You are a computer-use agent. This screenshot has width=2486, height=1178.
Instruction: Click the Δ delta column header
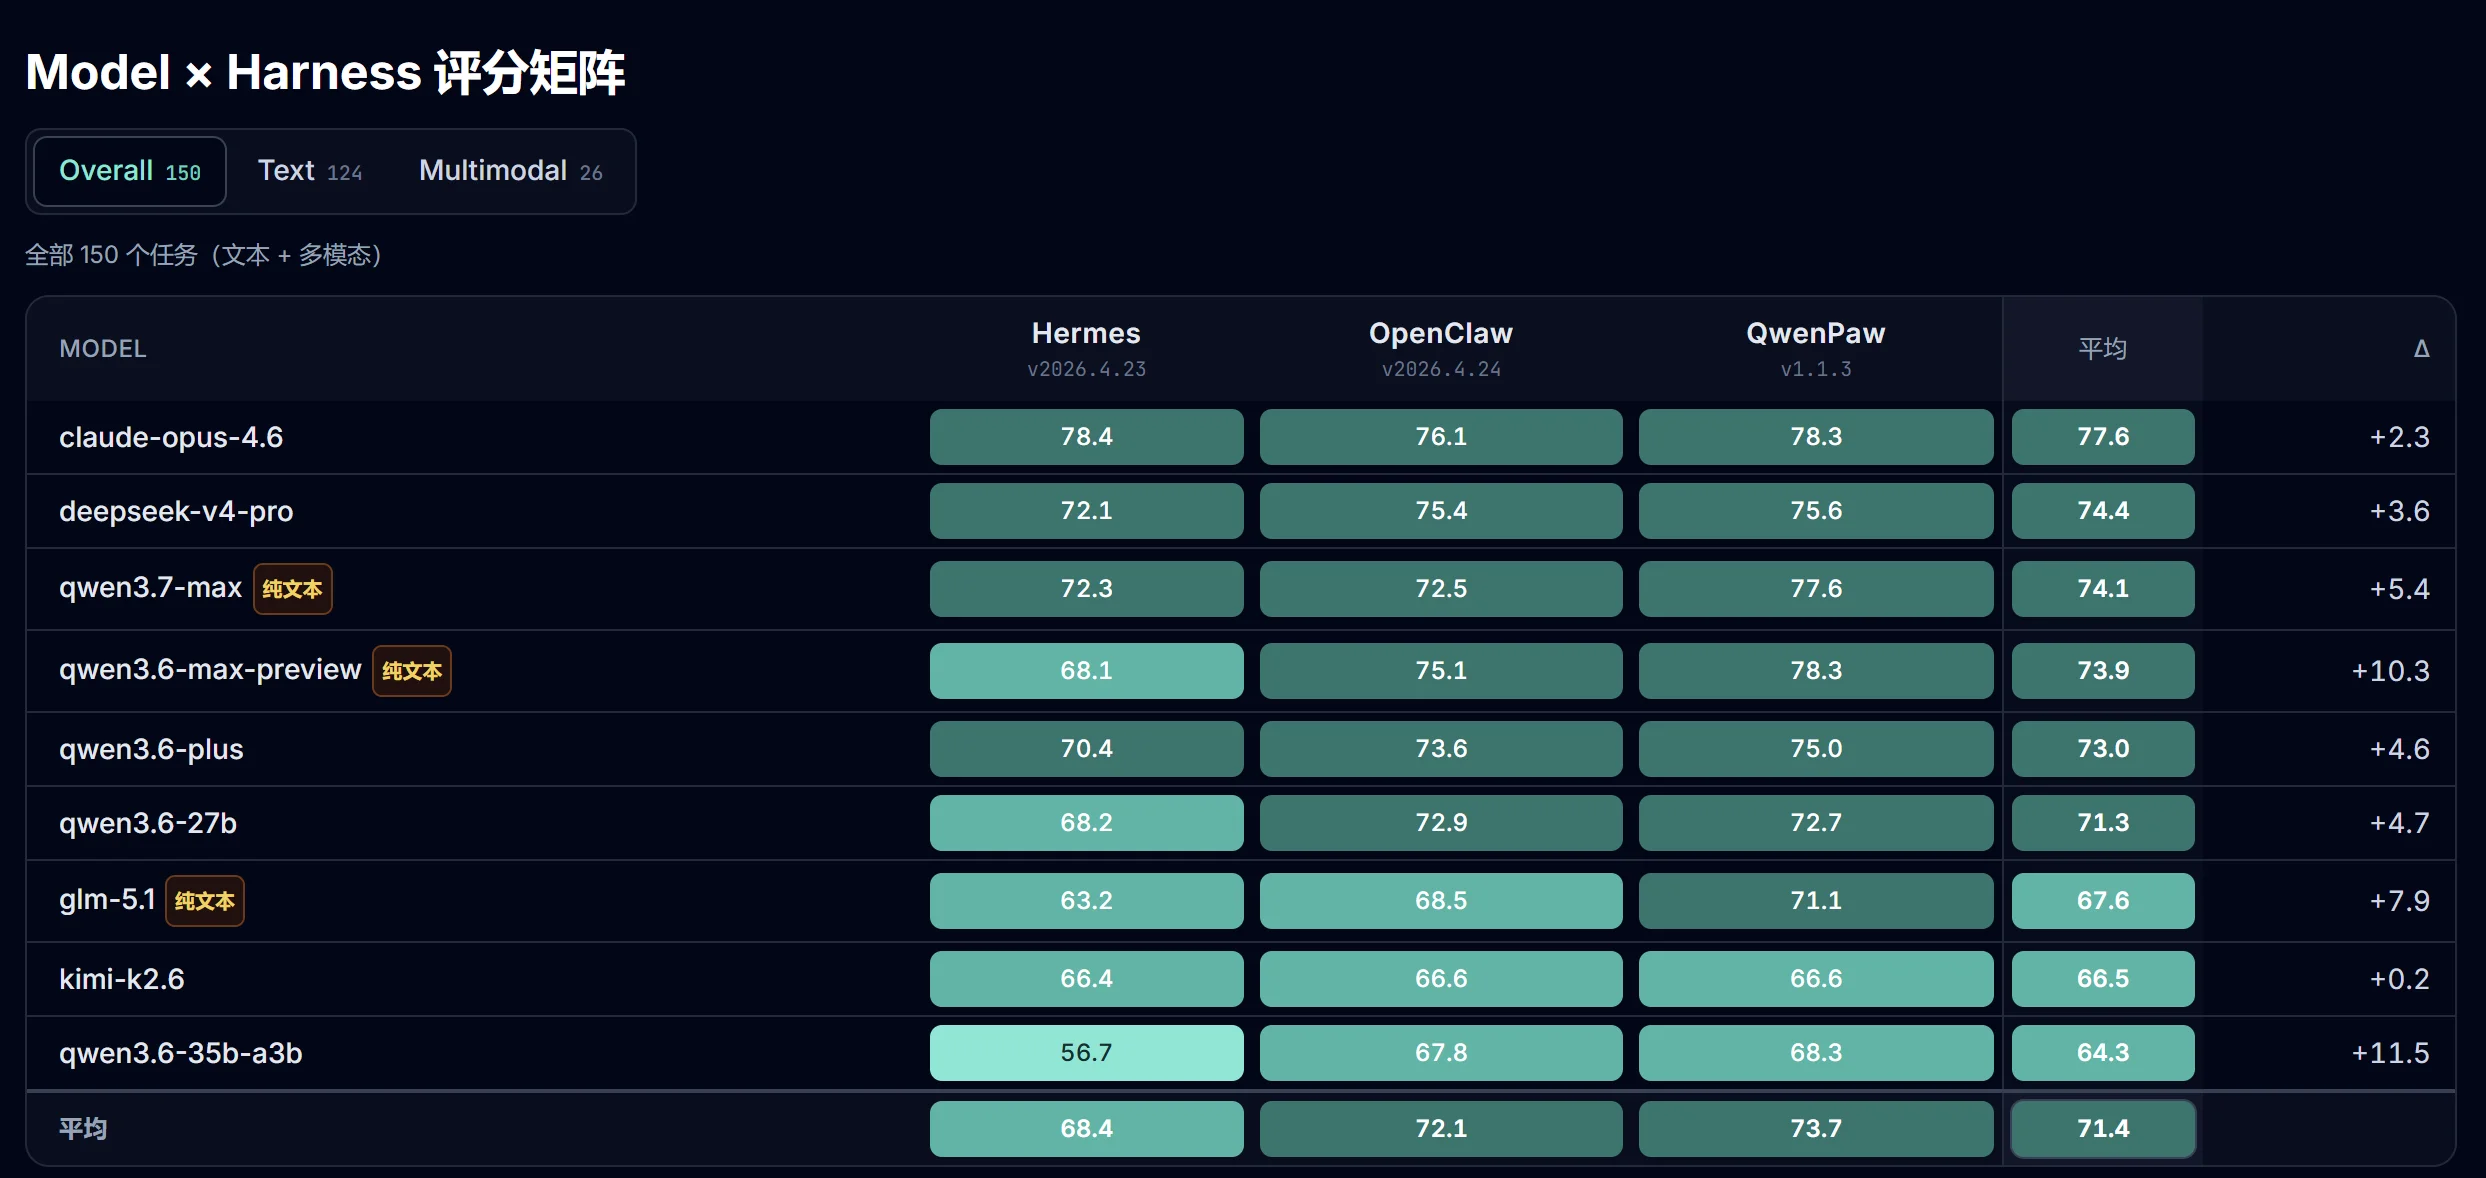tap(2421, 349)
